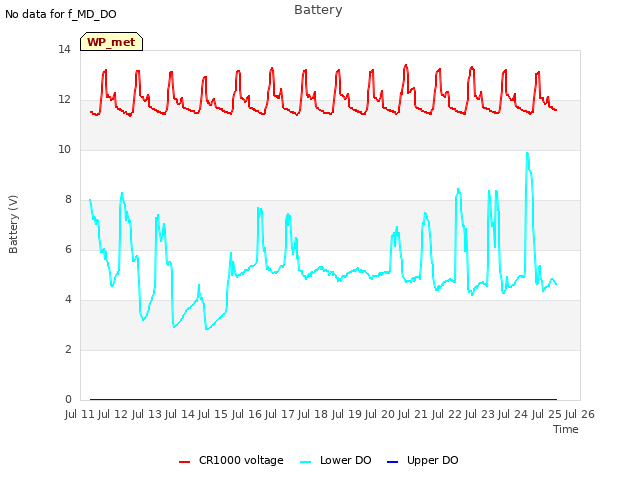Click the Jul 26 x-axis tick label

coord(580,414)
